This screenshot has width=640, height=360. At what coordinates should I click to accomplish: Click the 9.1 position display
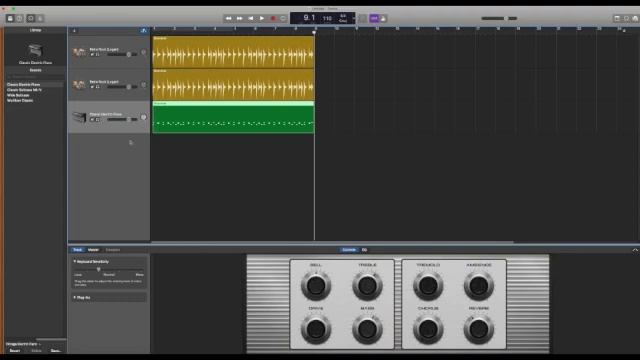click(309, 18)
